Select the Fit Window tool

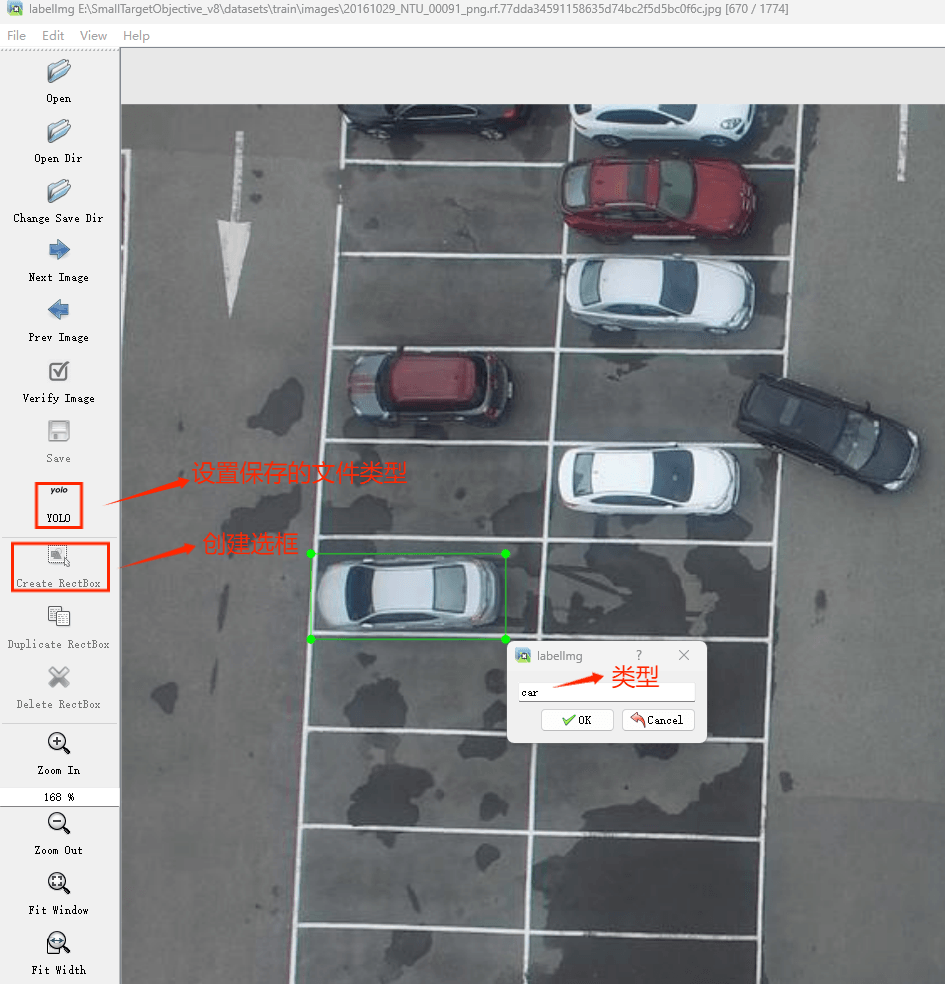(x=59, y=884)
